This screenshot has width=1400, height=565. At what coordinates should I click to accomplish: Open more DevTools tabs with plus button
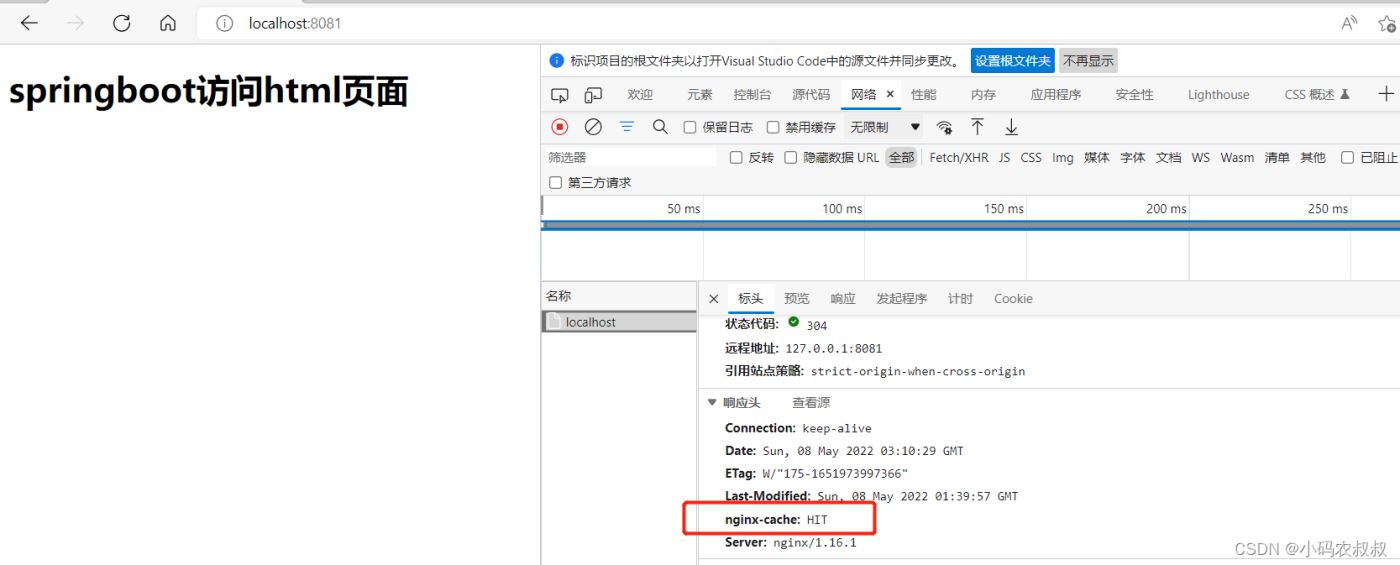pos(1385,94)
